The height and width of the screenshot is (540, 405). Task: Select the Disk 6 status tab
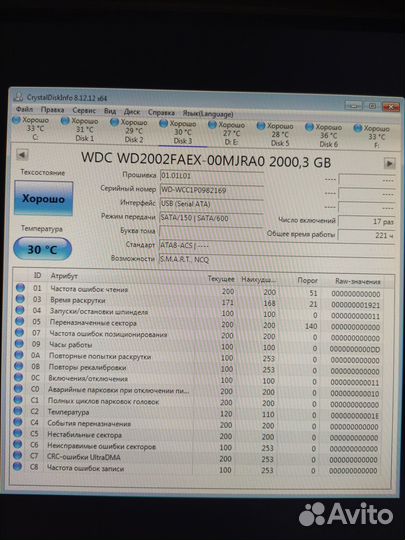coord(324,136)
